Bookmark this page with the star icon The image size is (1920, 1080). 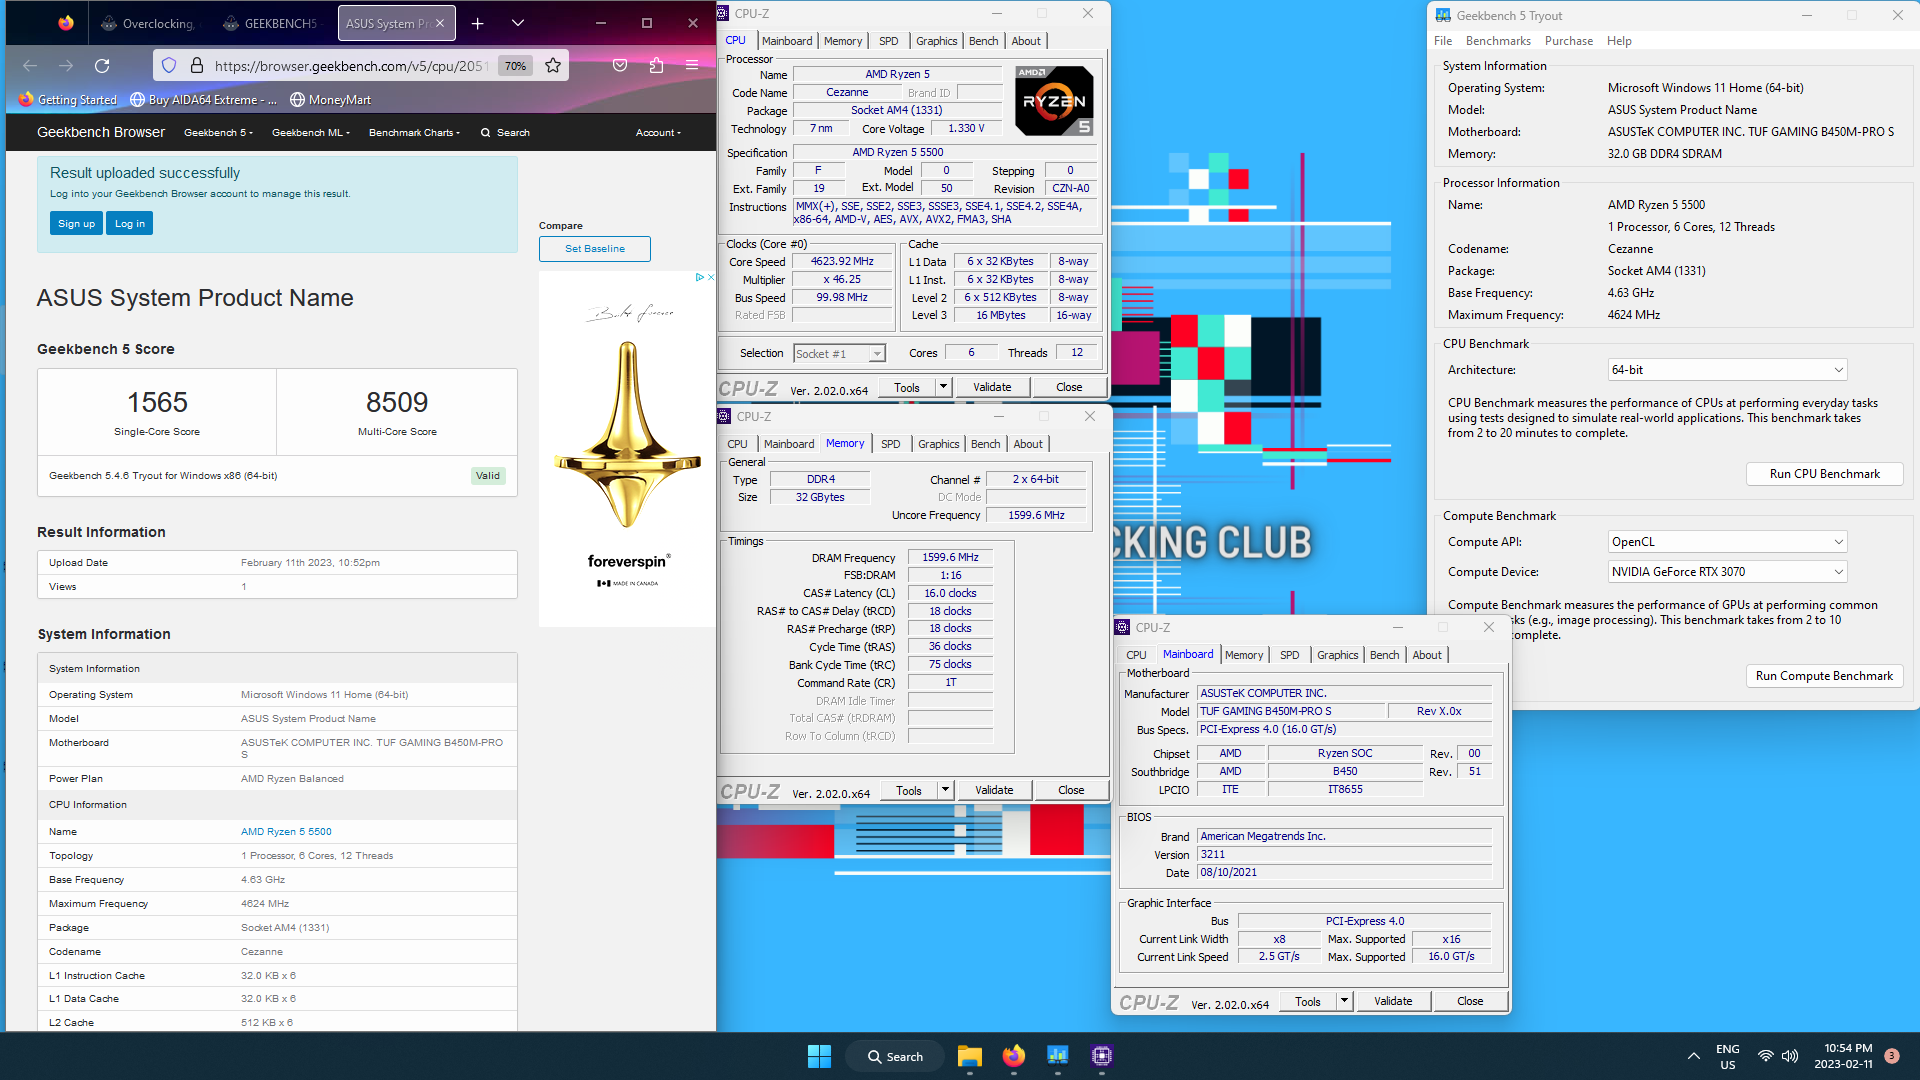point(553,66)
